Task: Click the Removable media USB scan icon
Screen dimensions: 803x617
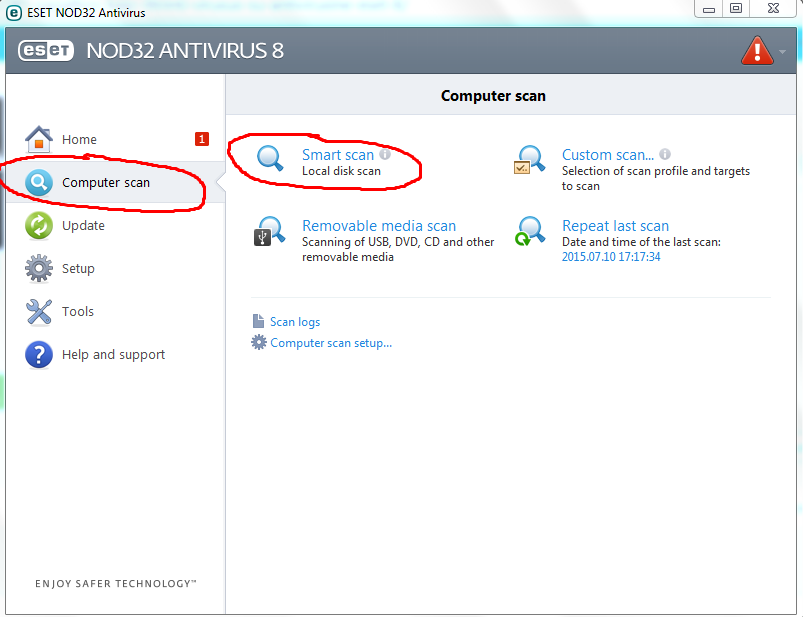Action: [269, 231]
